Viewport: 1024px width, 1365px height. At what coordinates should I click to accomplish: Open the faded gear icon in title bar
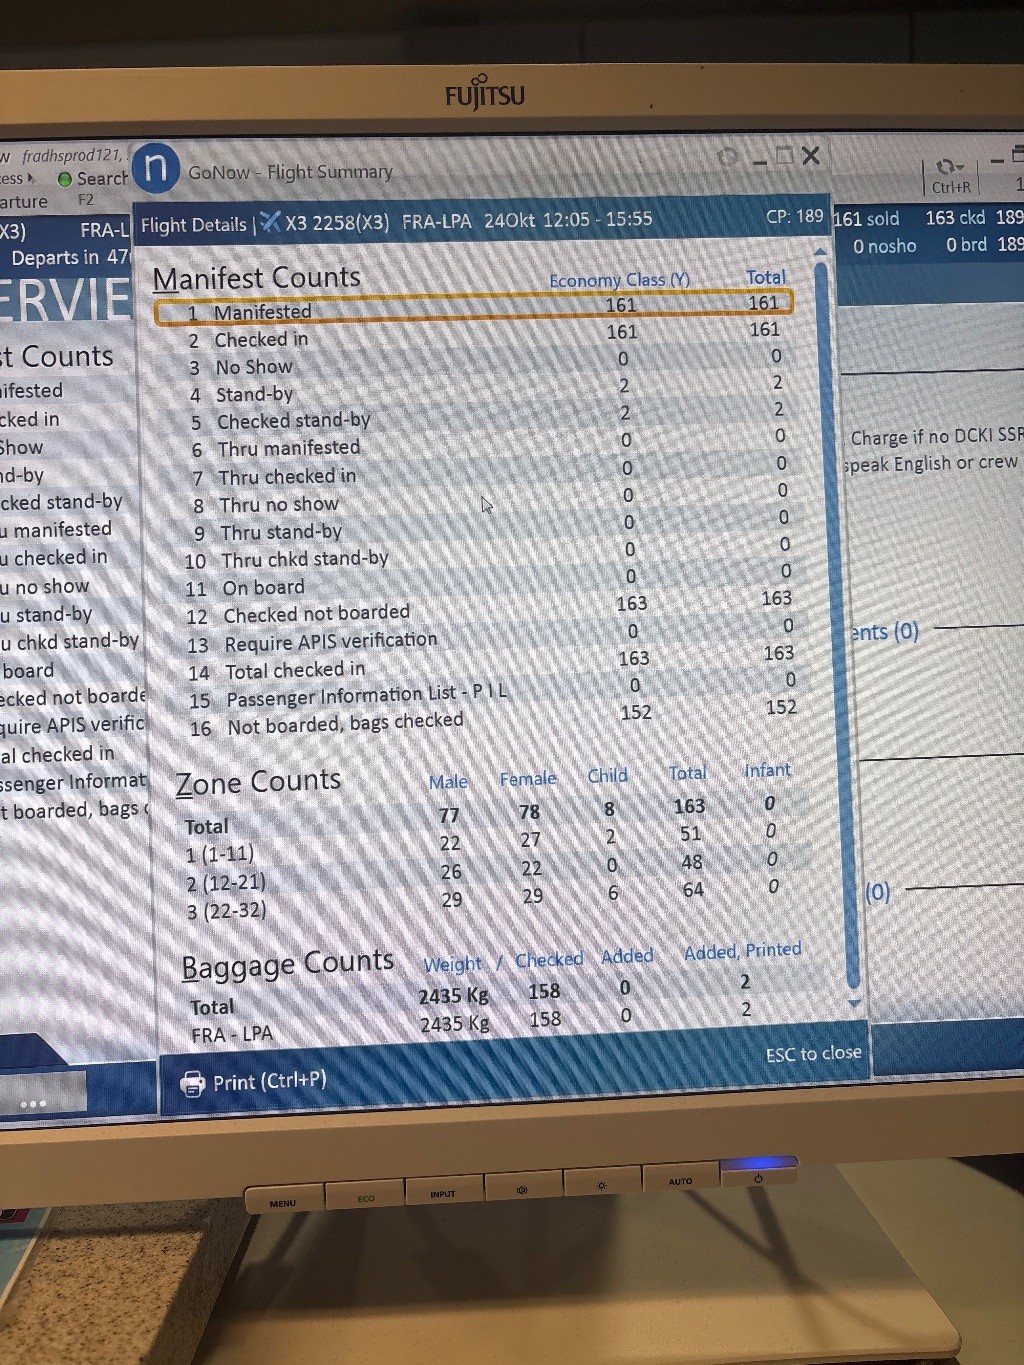(x=728, y=158)
